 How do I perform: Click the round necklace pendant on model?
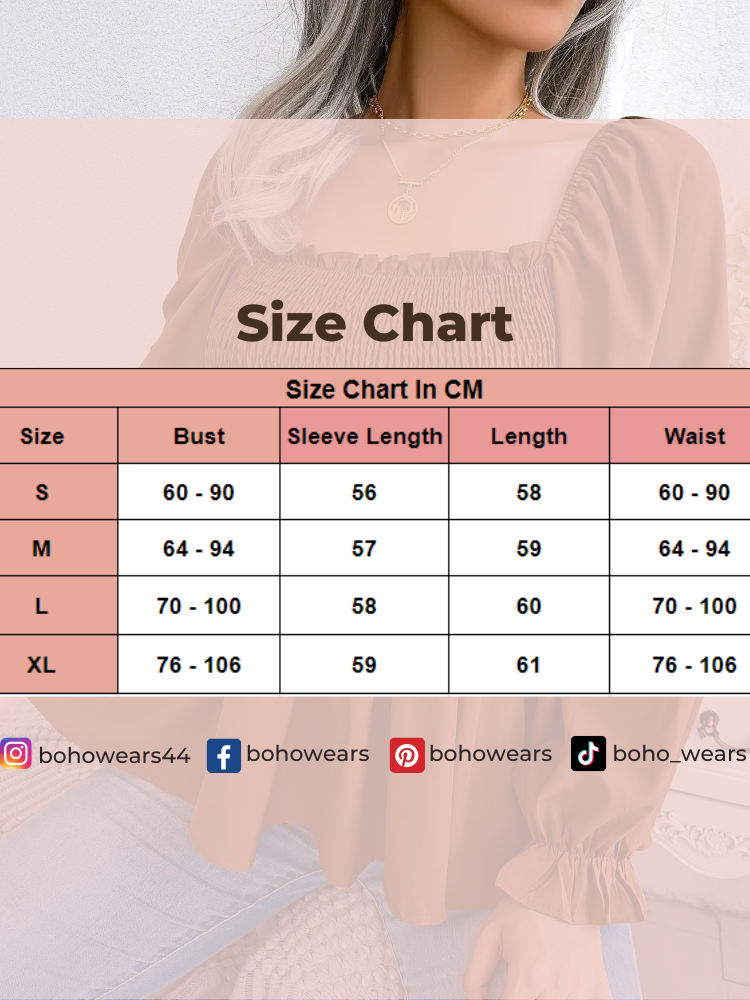pyautogui.click(x=404, y=203)
